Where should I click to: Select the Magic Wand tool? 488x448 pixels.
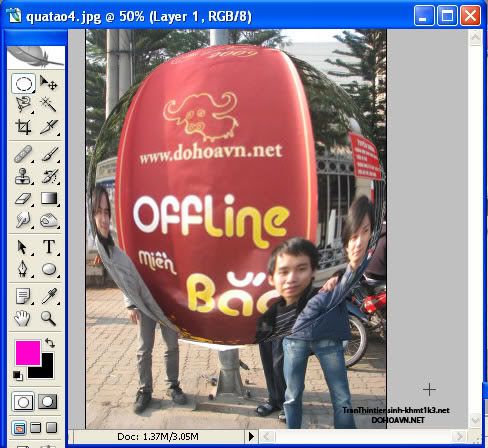coord(49,105)
